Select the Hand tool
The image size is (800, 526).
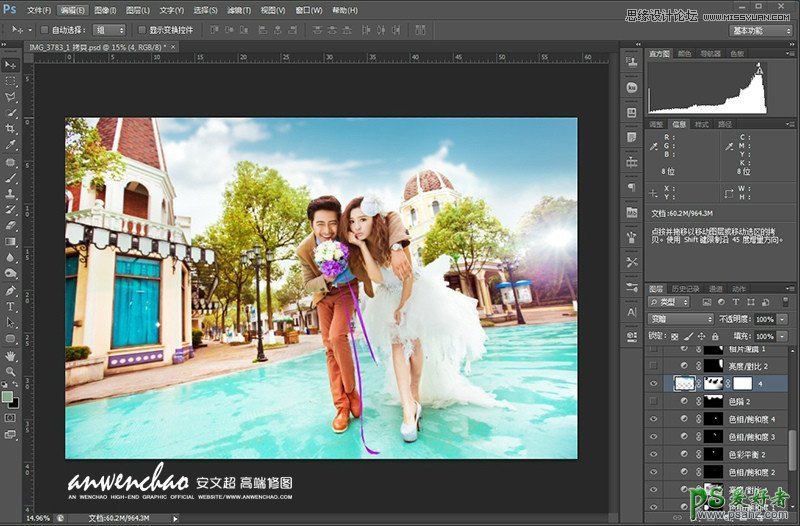pos(10,355)
